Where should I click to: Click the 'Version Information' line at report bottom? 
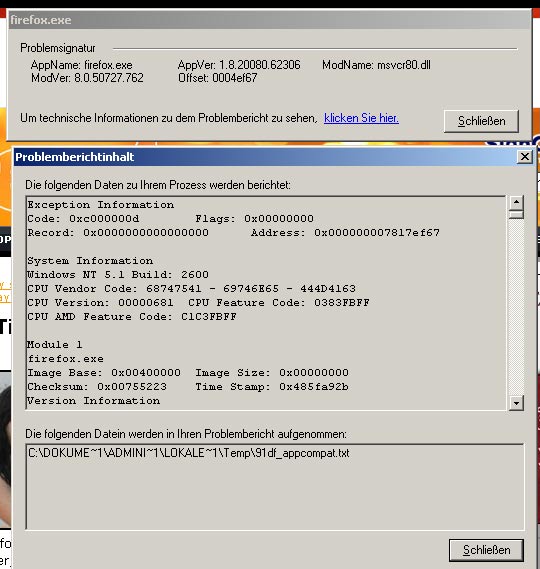(94, 401)
